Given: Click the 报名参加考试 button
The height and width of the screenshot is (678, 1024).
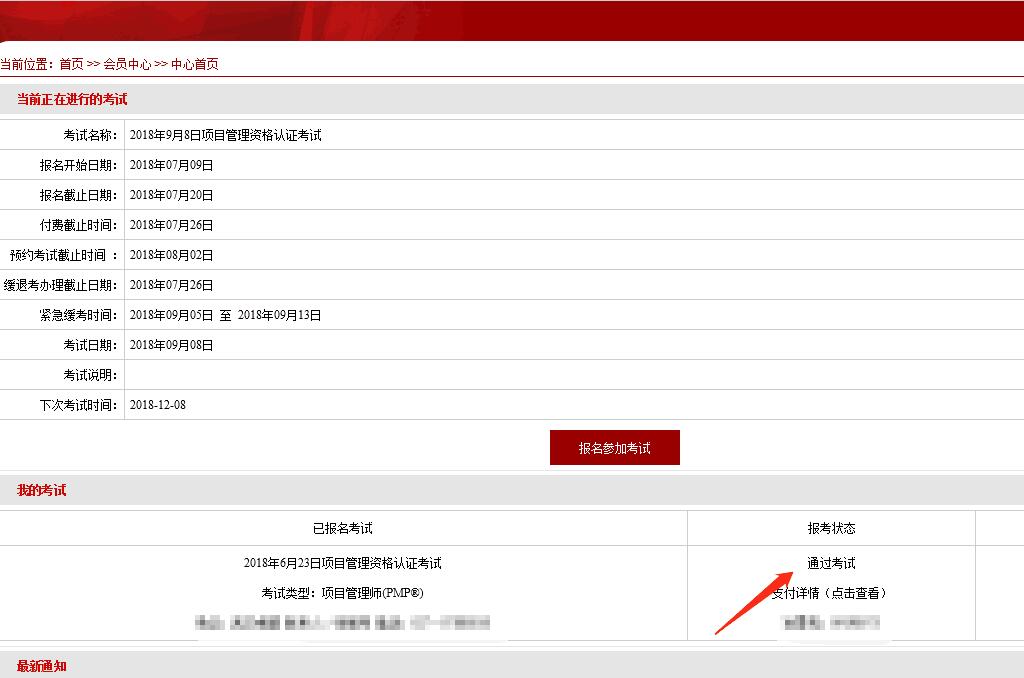Looking at the screenshot, I should 614,448.
